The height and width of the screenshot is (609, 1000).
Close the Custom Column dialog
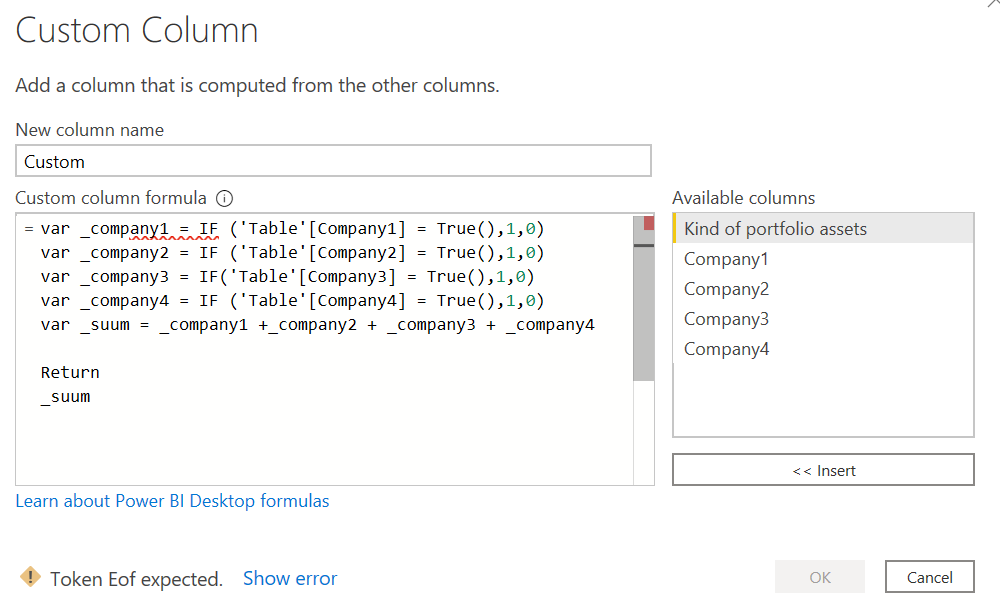tap(992, 4)
